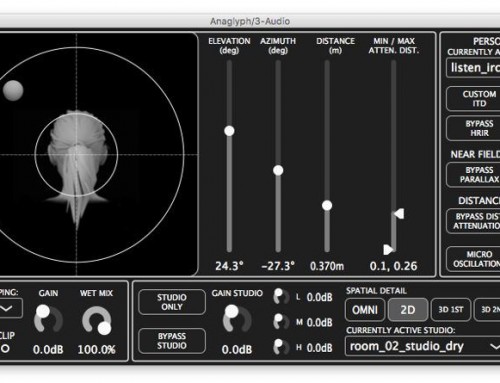Screen dimensions: 500x383
Task: Adjust the Elevation slider handle
Action: tap(229, 131)
